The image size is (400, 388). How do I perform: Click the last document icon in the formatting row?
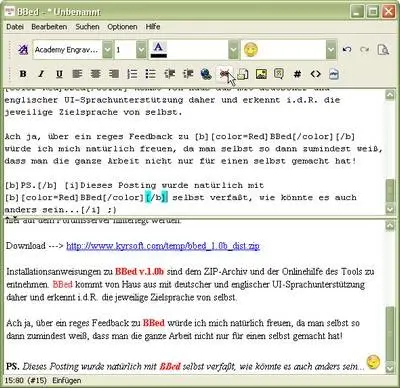point(334,74)
